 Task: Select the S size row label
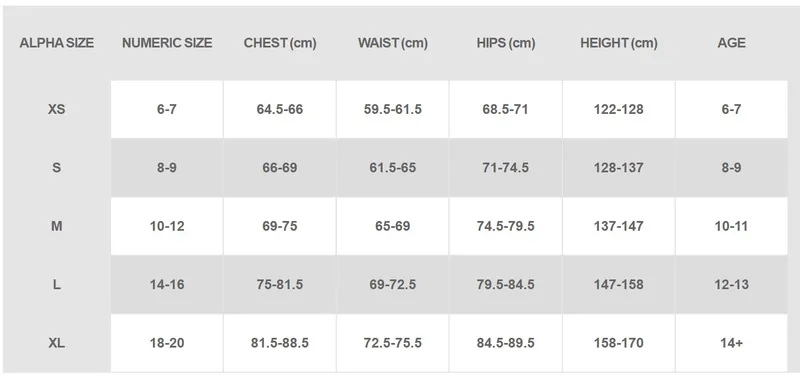coord(57,167)
